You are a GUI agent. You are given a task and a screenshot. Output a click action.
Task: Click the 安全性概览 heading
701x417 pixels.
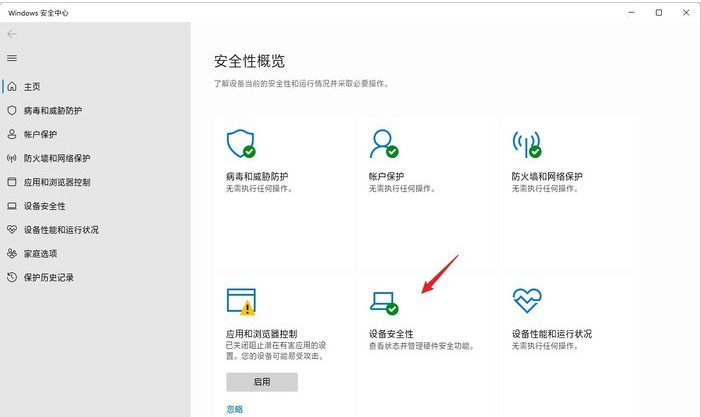(x=249, y=61)
